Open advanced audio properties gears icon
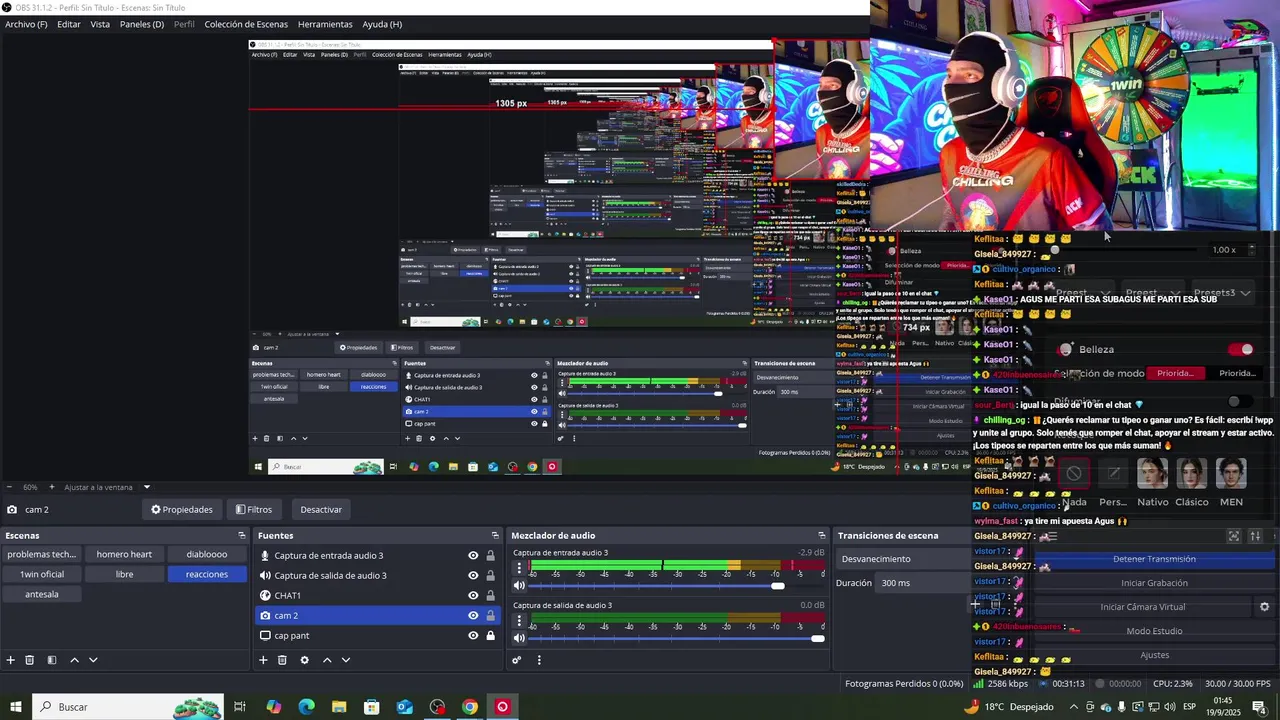 pyautogui.click(x=517, y=660)
